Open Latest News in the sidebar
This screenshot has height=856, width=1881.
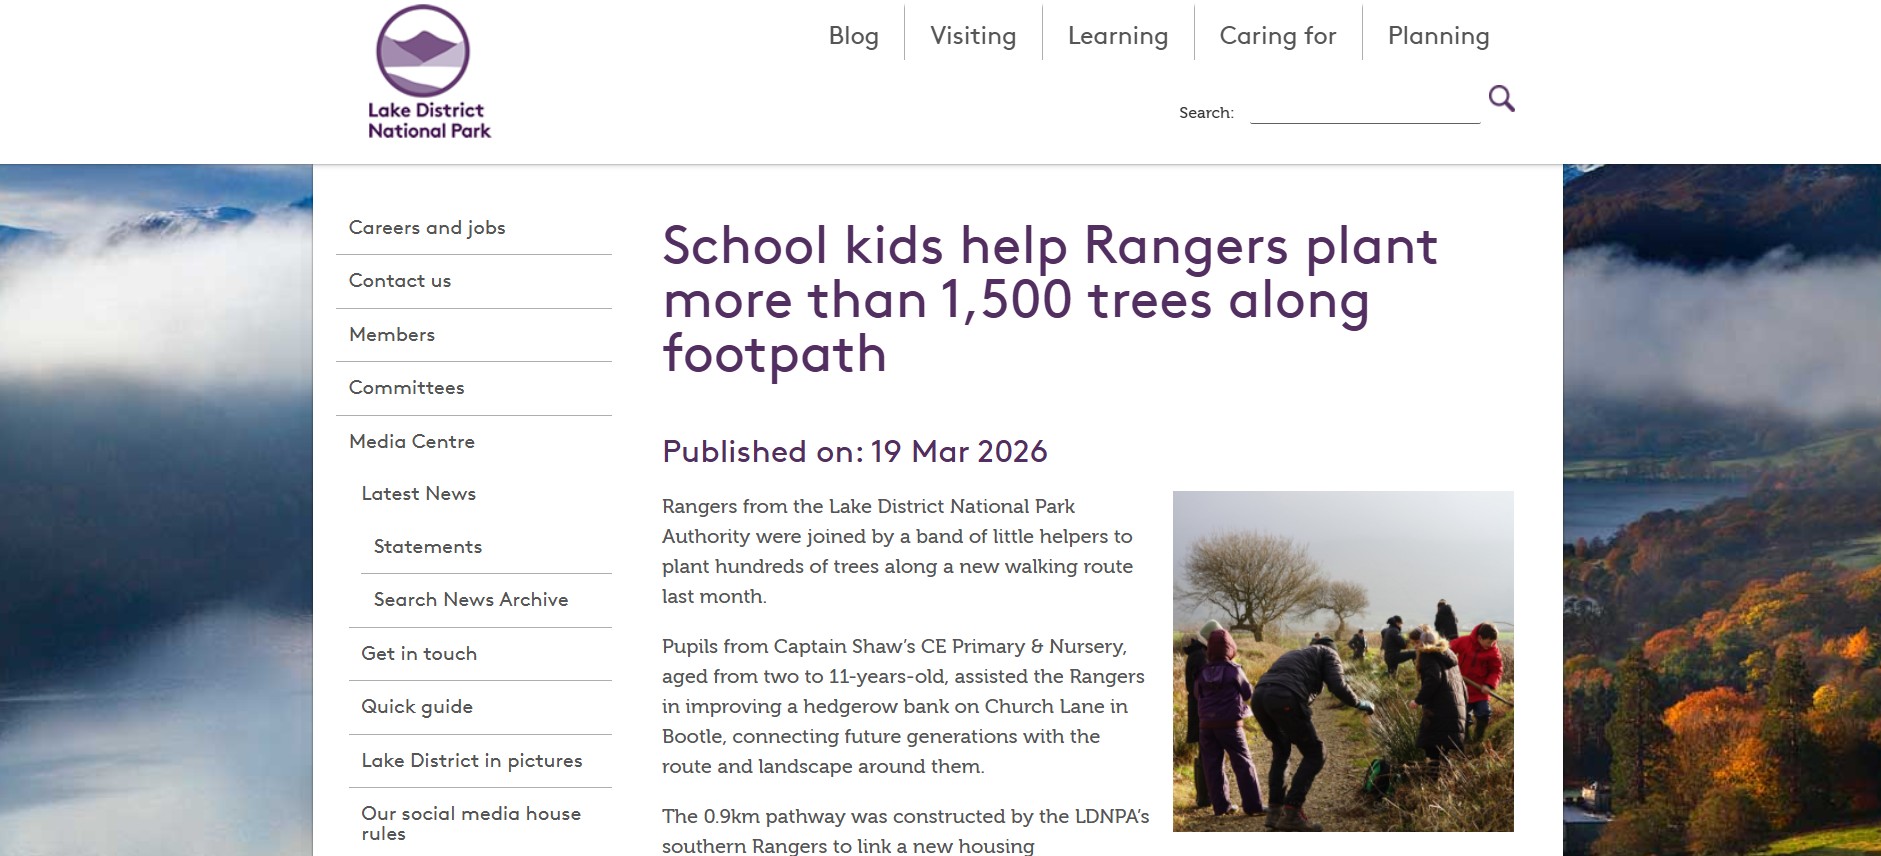418,494
